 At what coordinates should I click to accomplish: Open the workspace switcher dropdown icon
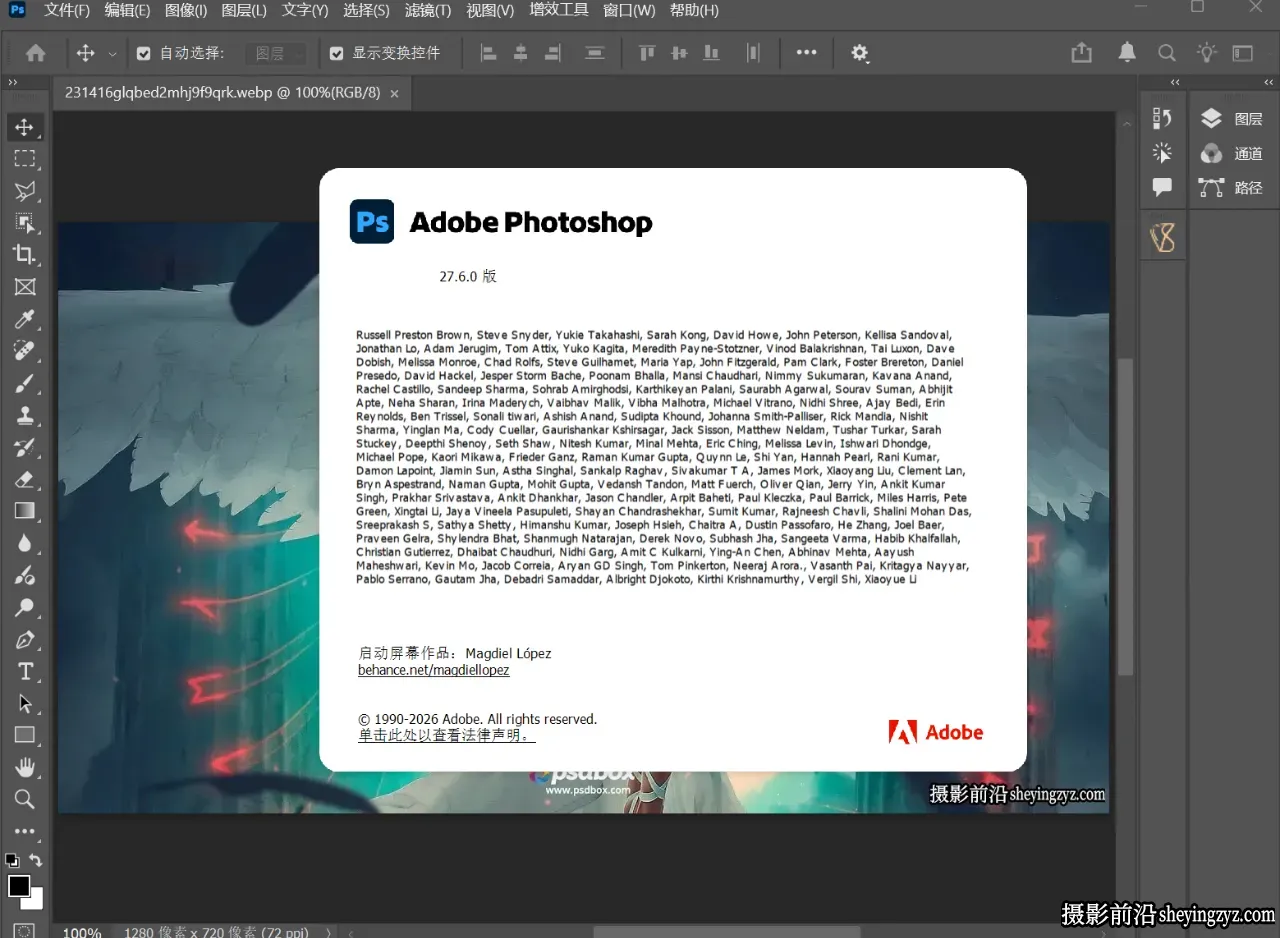(x=1243, y=53)
